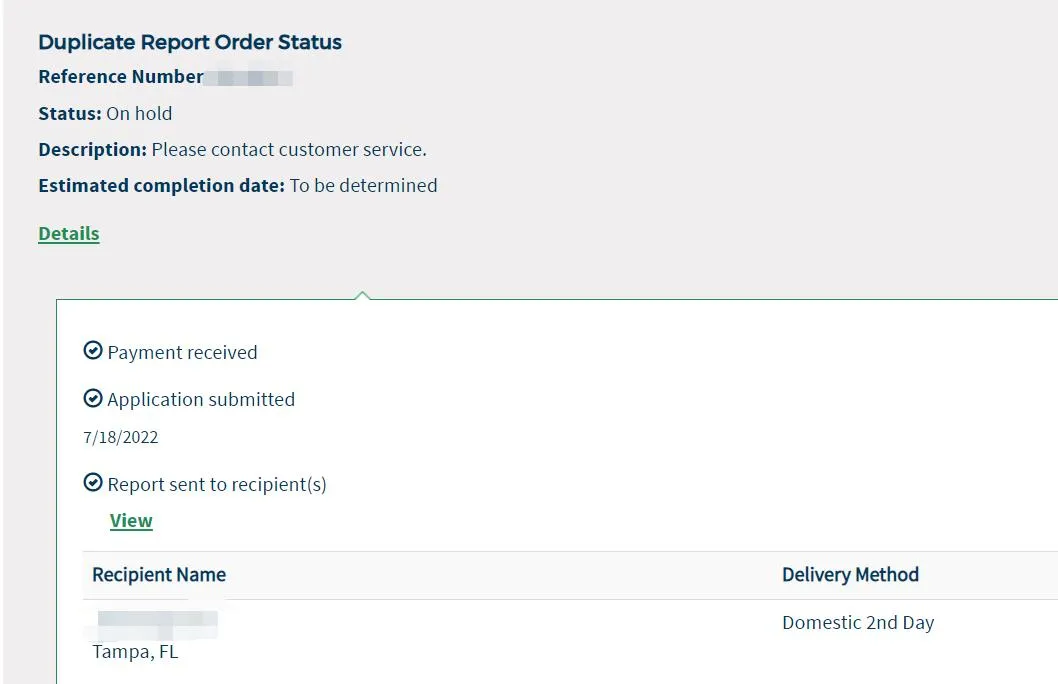The image size is (1058, 684).
Task: Click the On hold status value
Action: 139,113
